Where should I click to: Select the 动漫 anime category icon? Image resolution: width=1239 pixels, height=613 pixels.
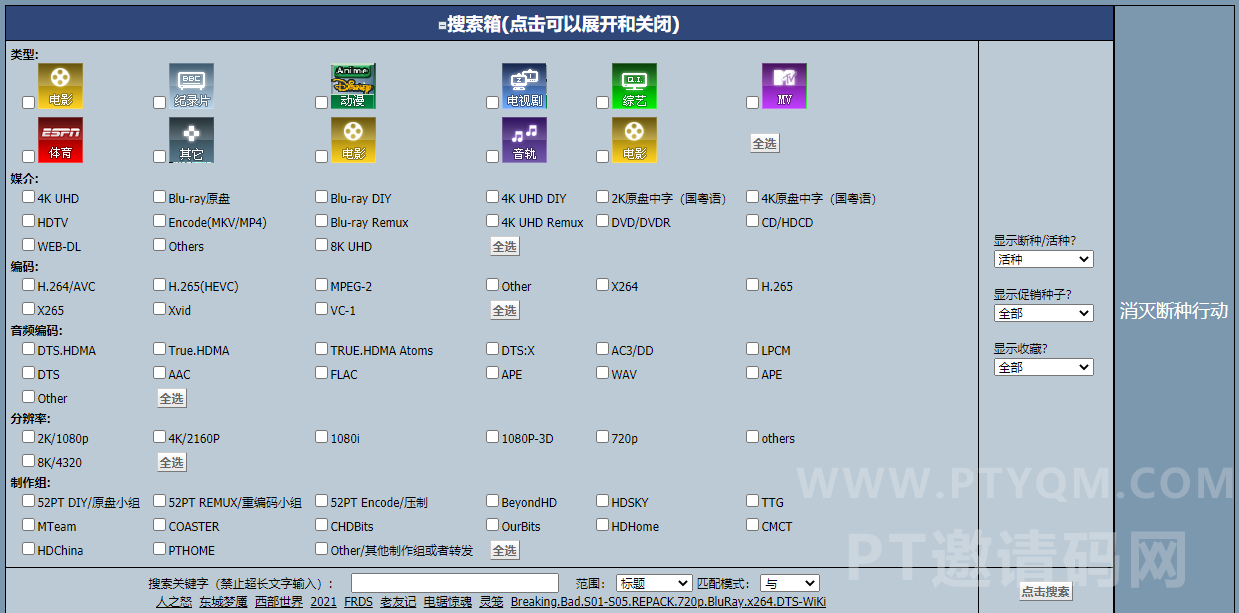(353, 86)
